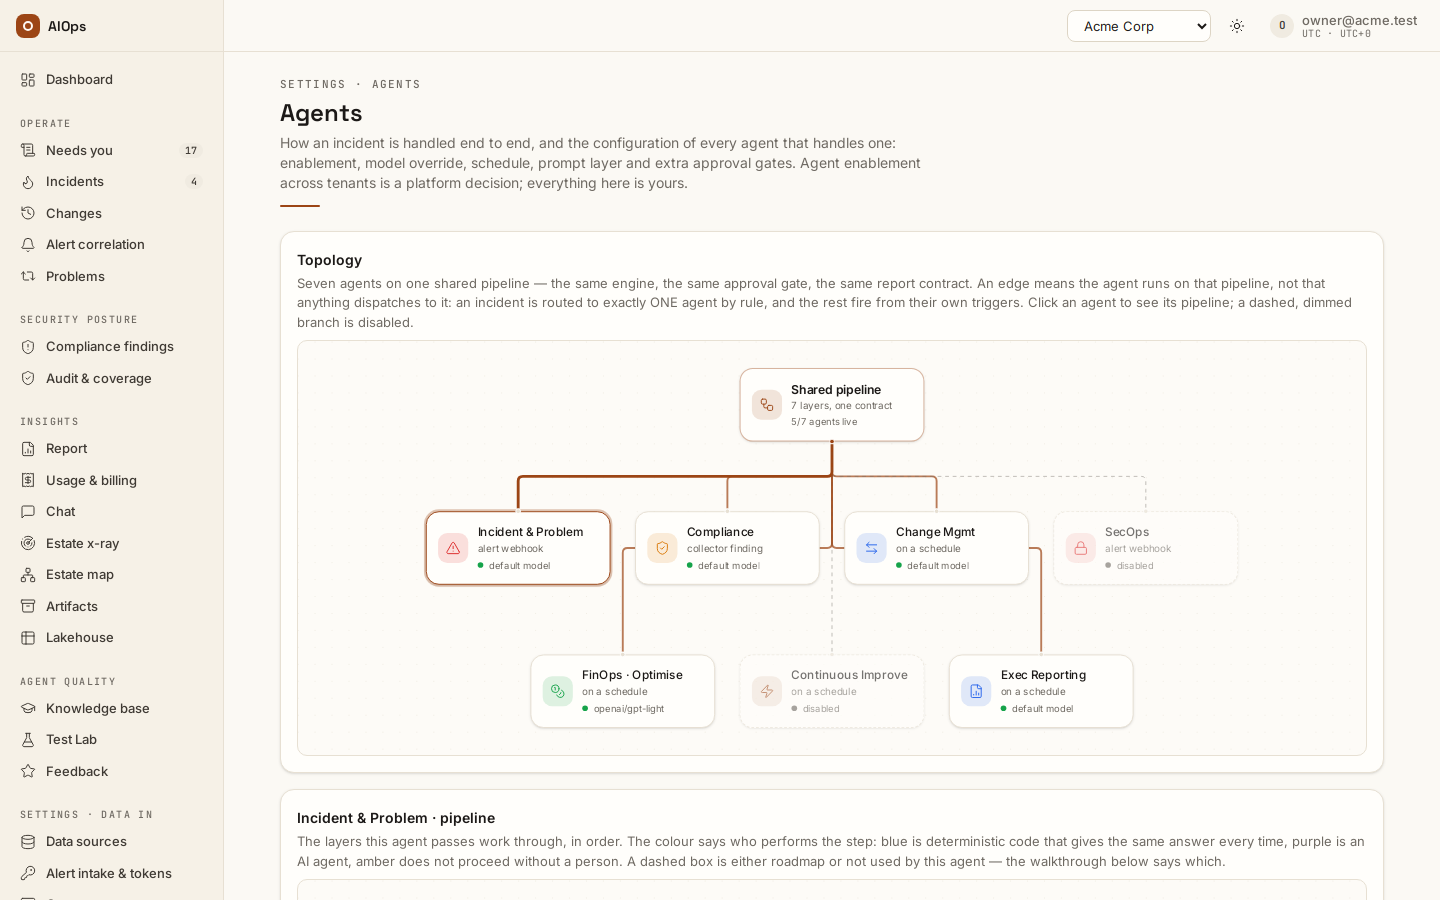Toggle the light/dark theme icon
The width and height of the screenshot is (1440, 900).
(1237, 26)
